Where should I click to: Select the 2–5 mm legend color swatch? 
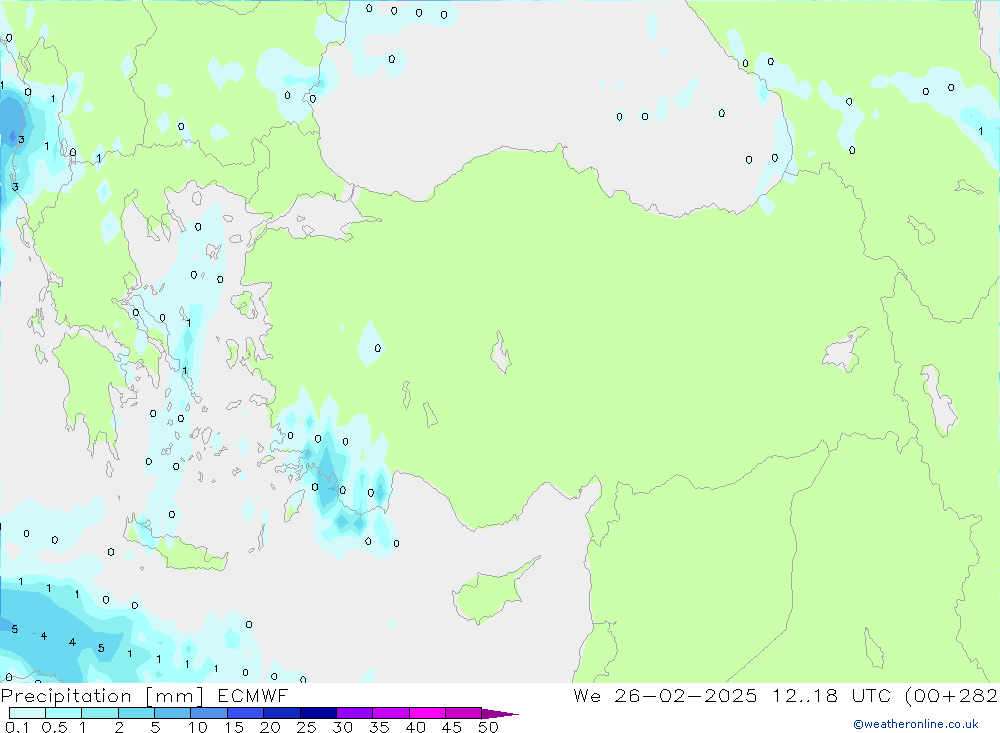click(136, 713)
